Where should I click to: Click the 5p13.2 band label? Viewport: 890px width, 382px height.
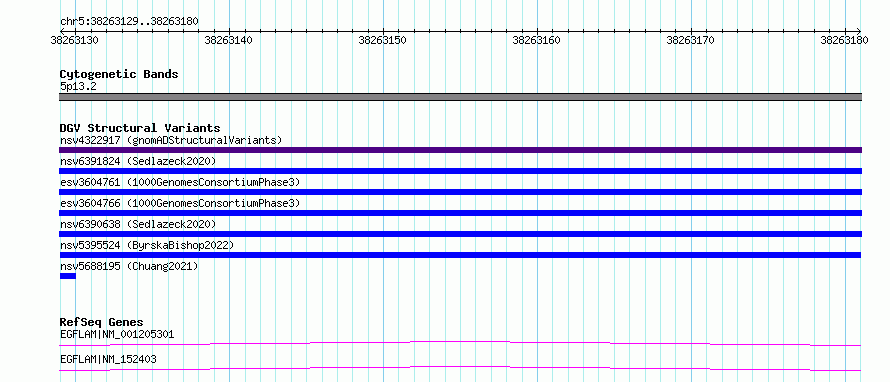(78, 86)
